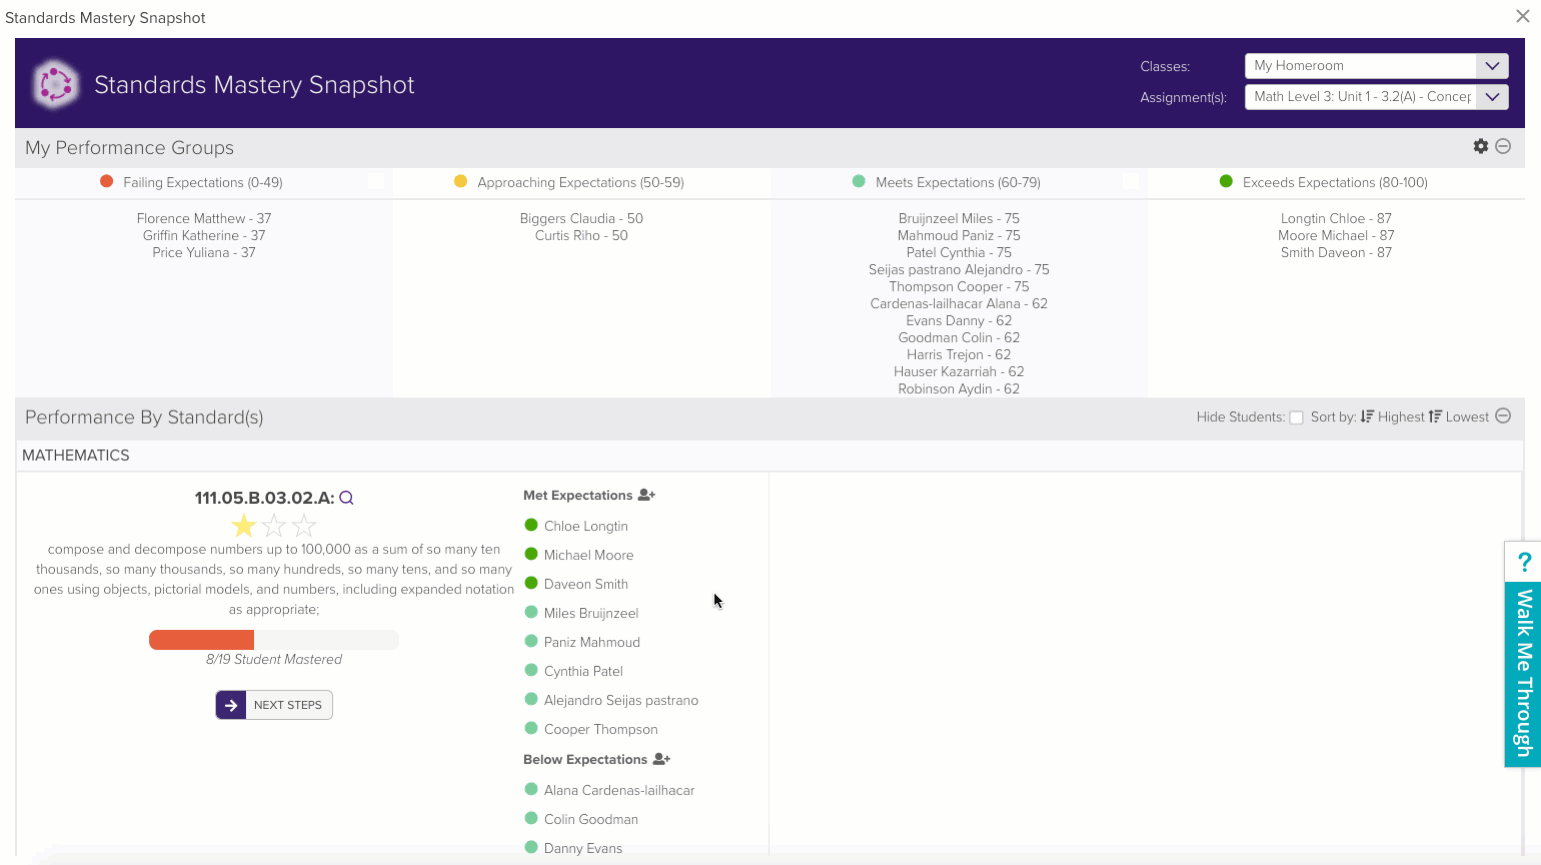Viewport: 1541px width, 865px height.
Task: Click the first yellow star rating
Action: 243,526
